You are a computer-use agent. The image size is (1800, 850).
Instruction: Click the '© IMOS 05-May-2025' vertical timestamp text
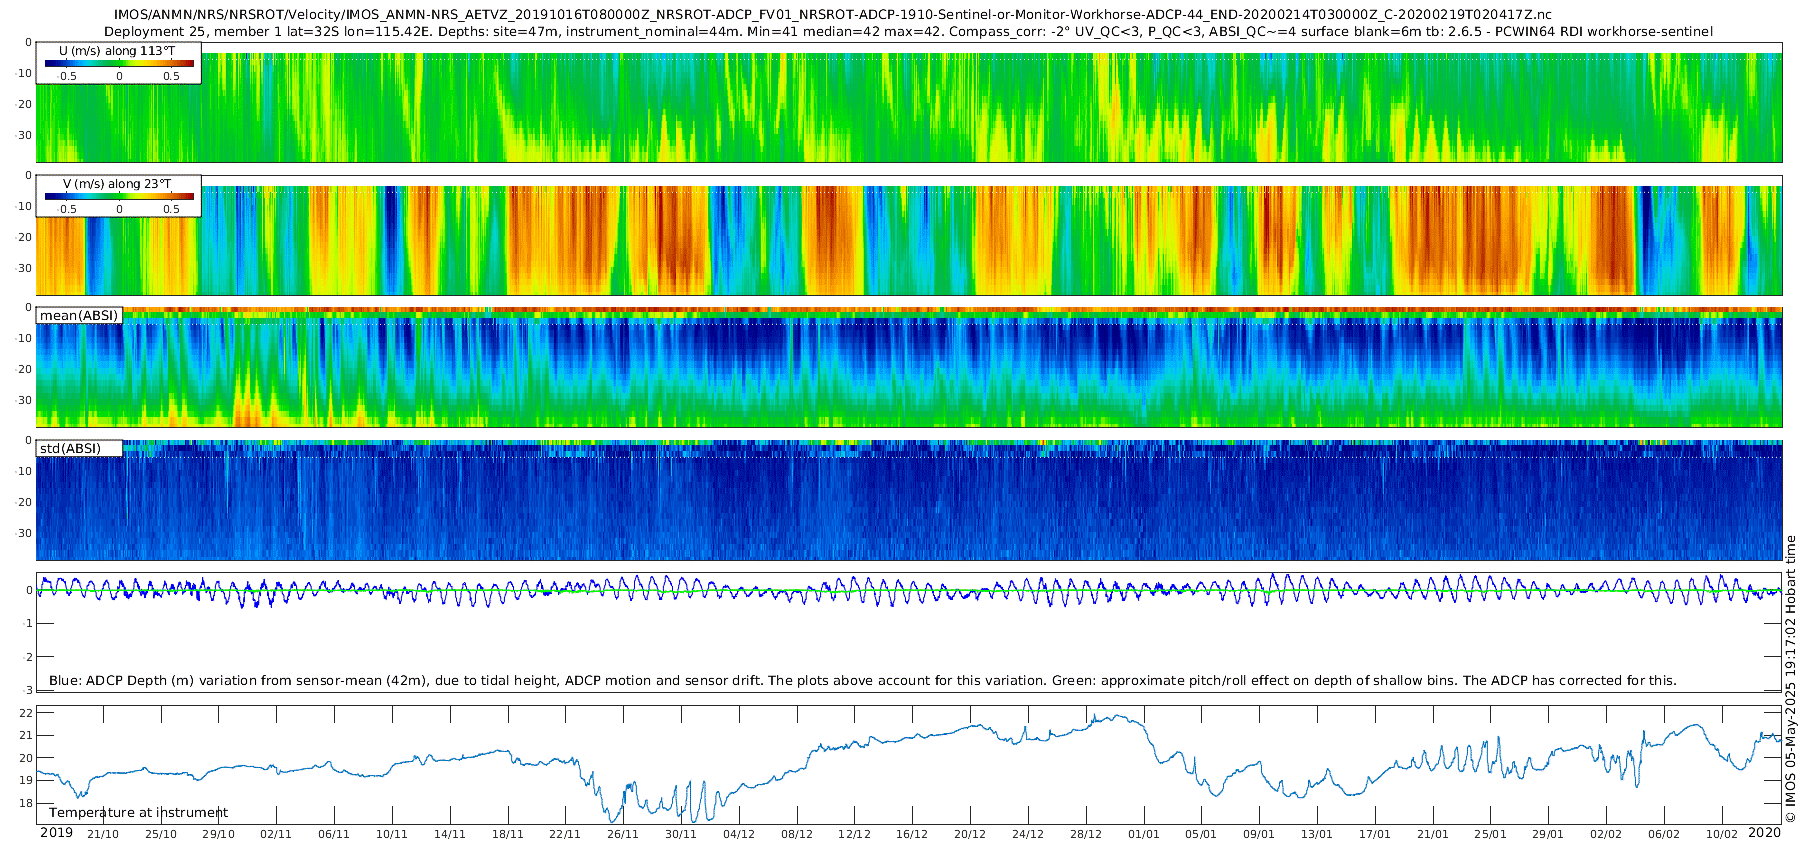click(x=1790, y=680)
